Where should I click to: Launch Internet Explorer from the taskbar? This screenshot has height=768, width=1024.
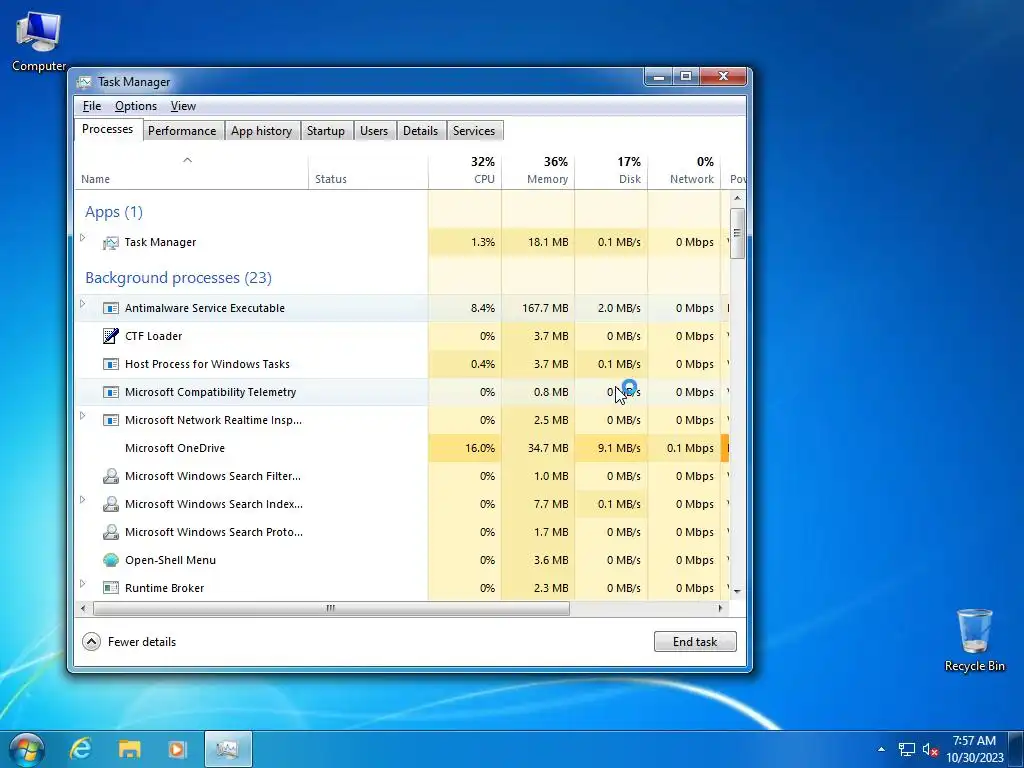[80, 749]
